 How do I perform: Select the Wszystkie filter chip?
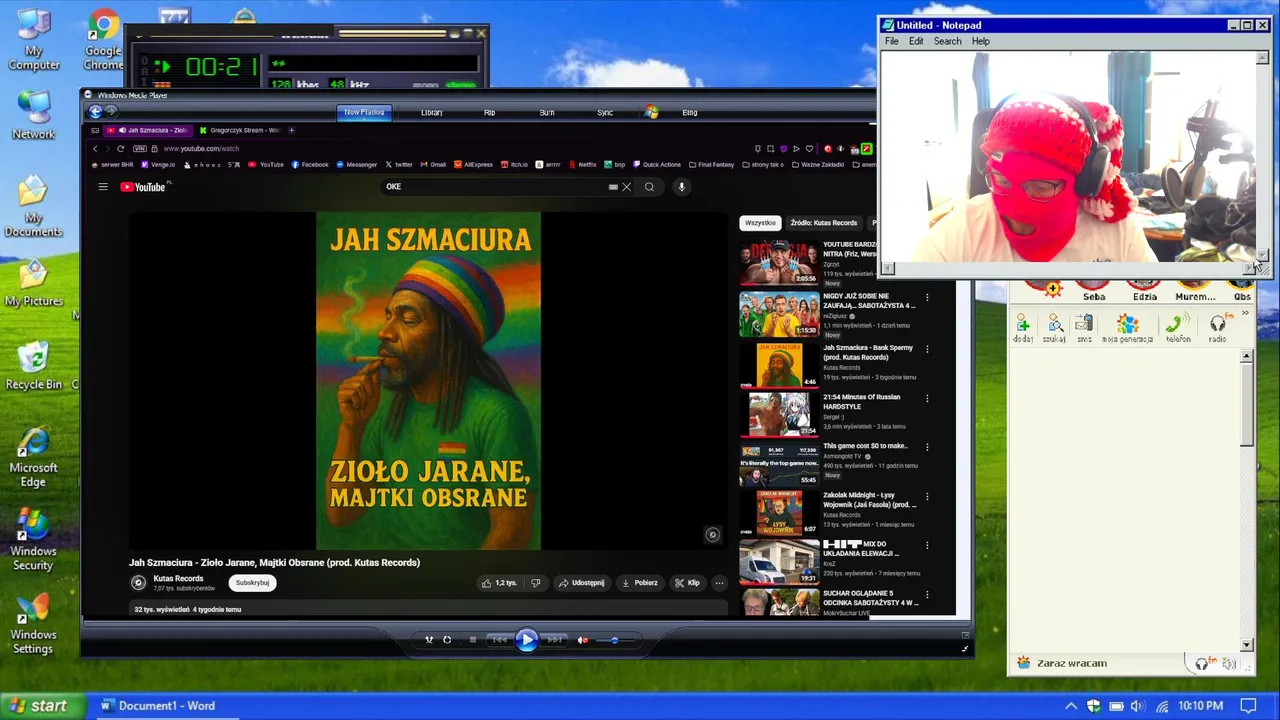(x=760, y=223)
